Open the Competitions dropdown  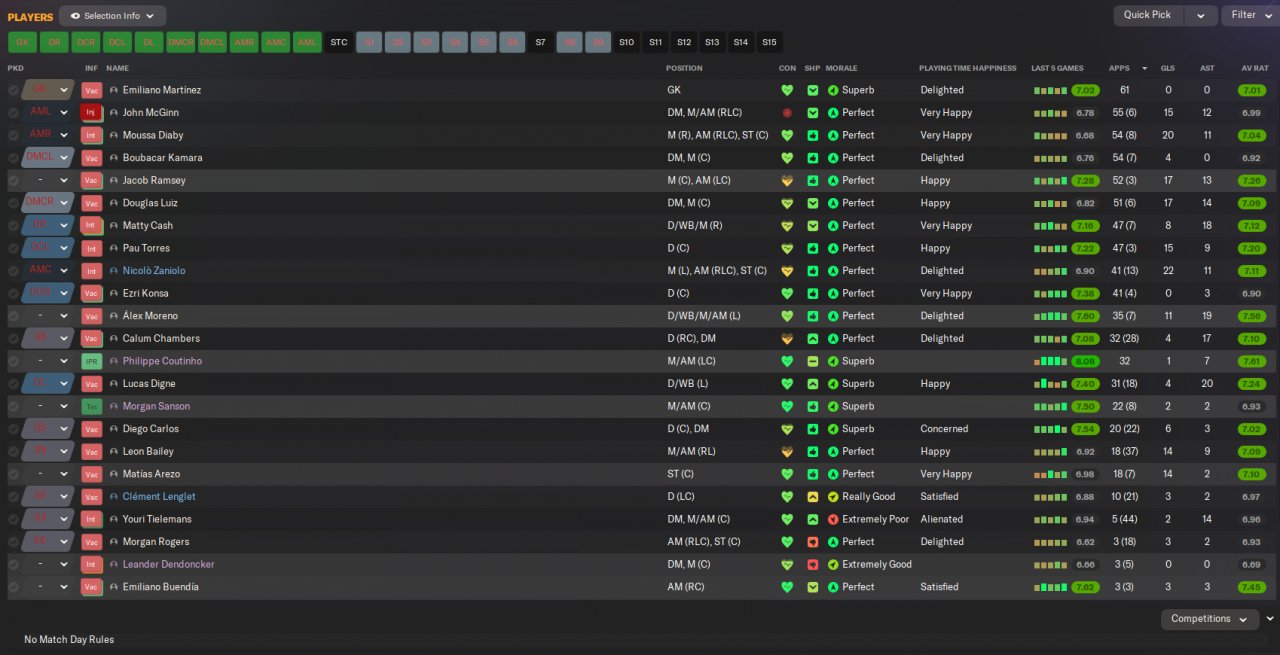point(1210,619)
